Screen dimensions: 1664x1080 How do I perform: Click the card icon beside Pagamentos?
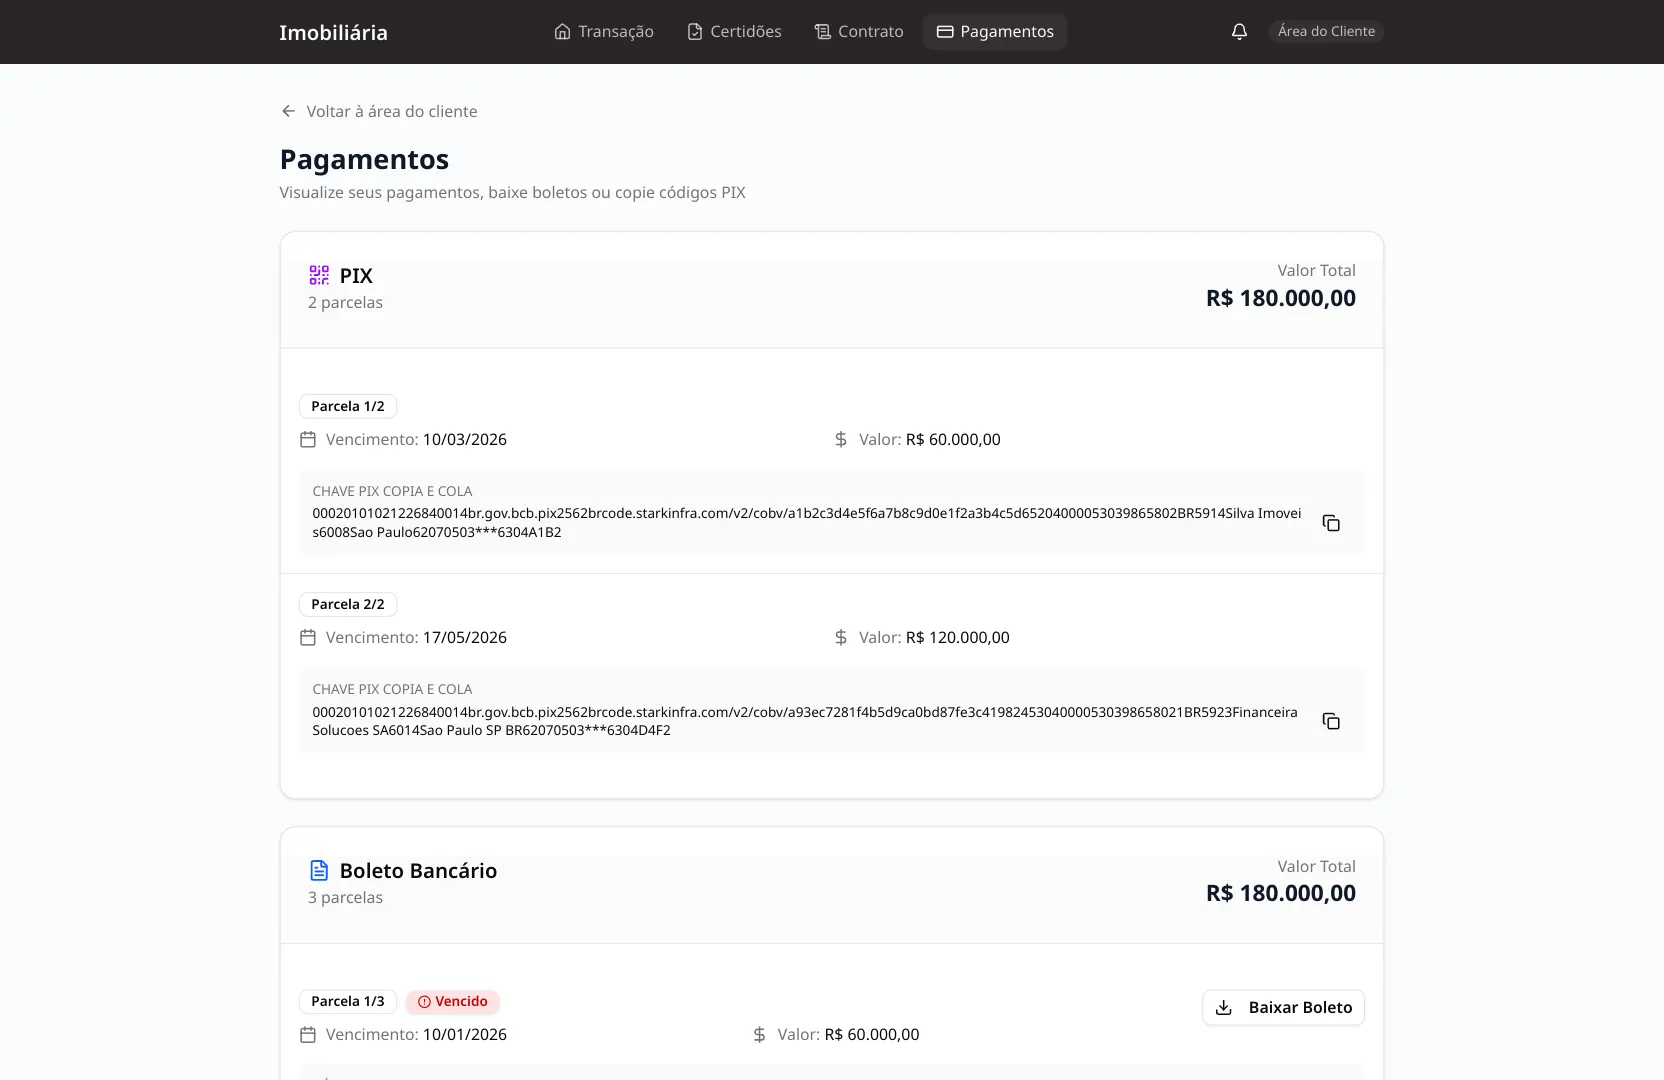click(944, 32)
